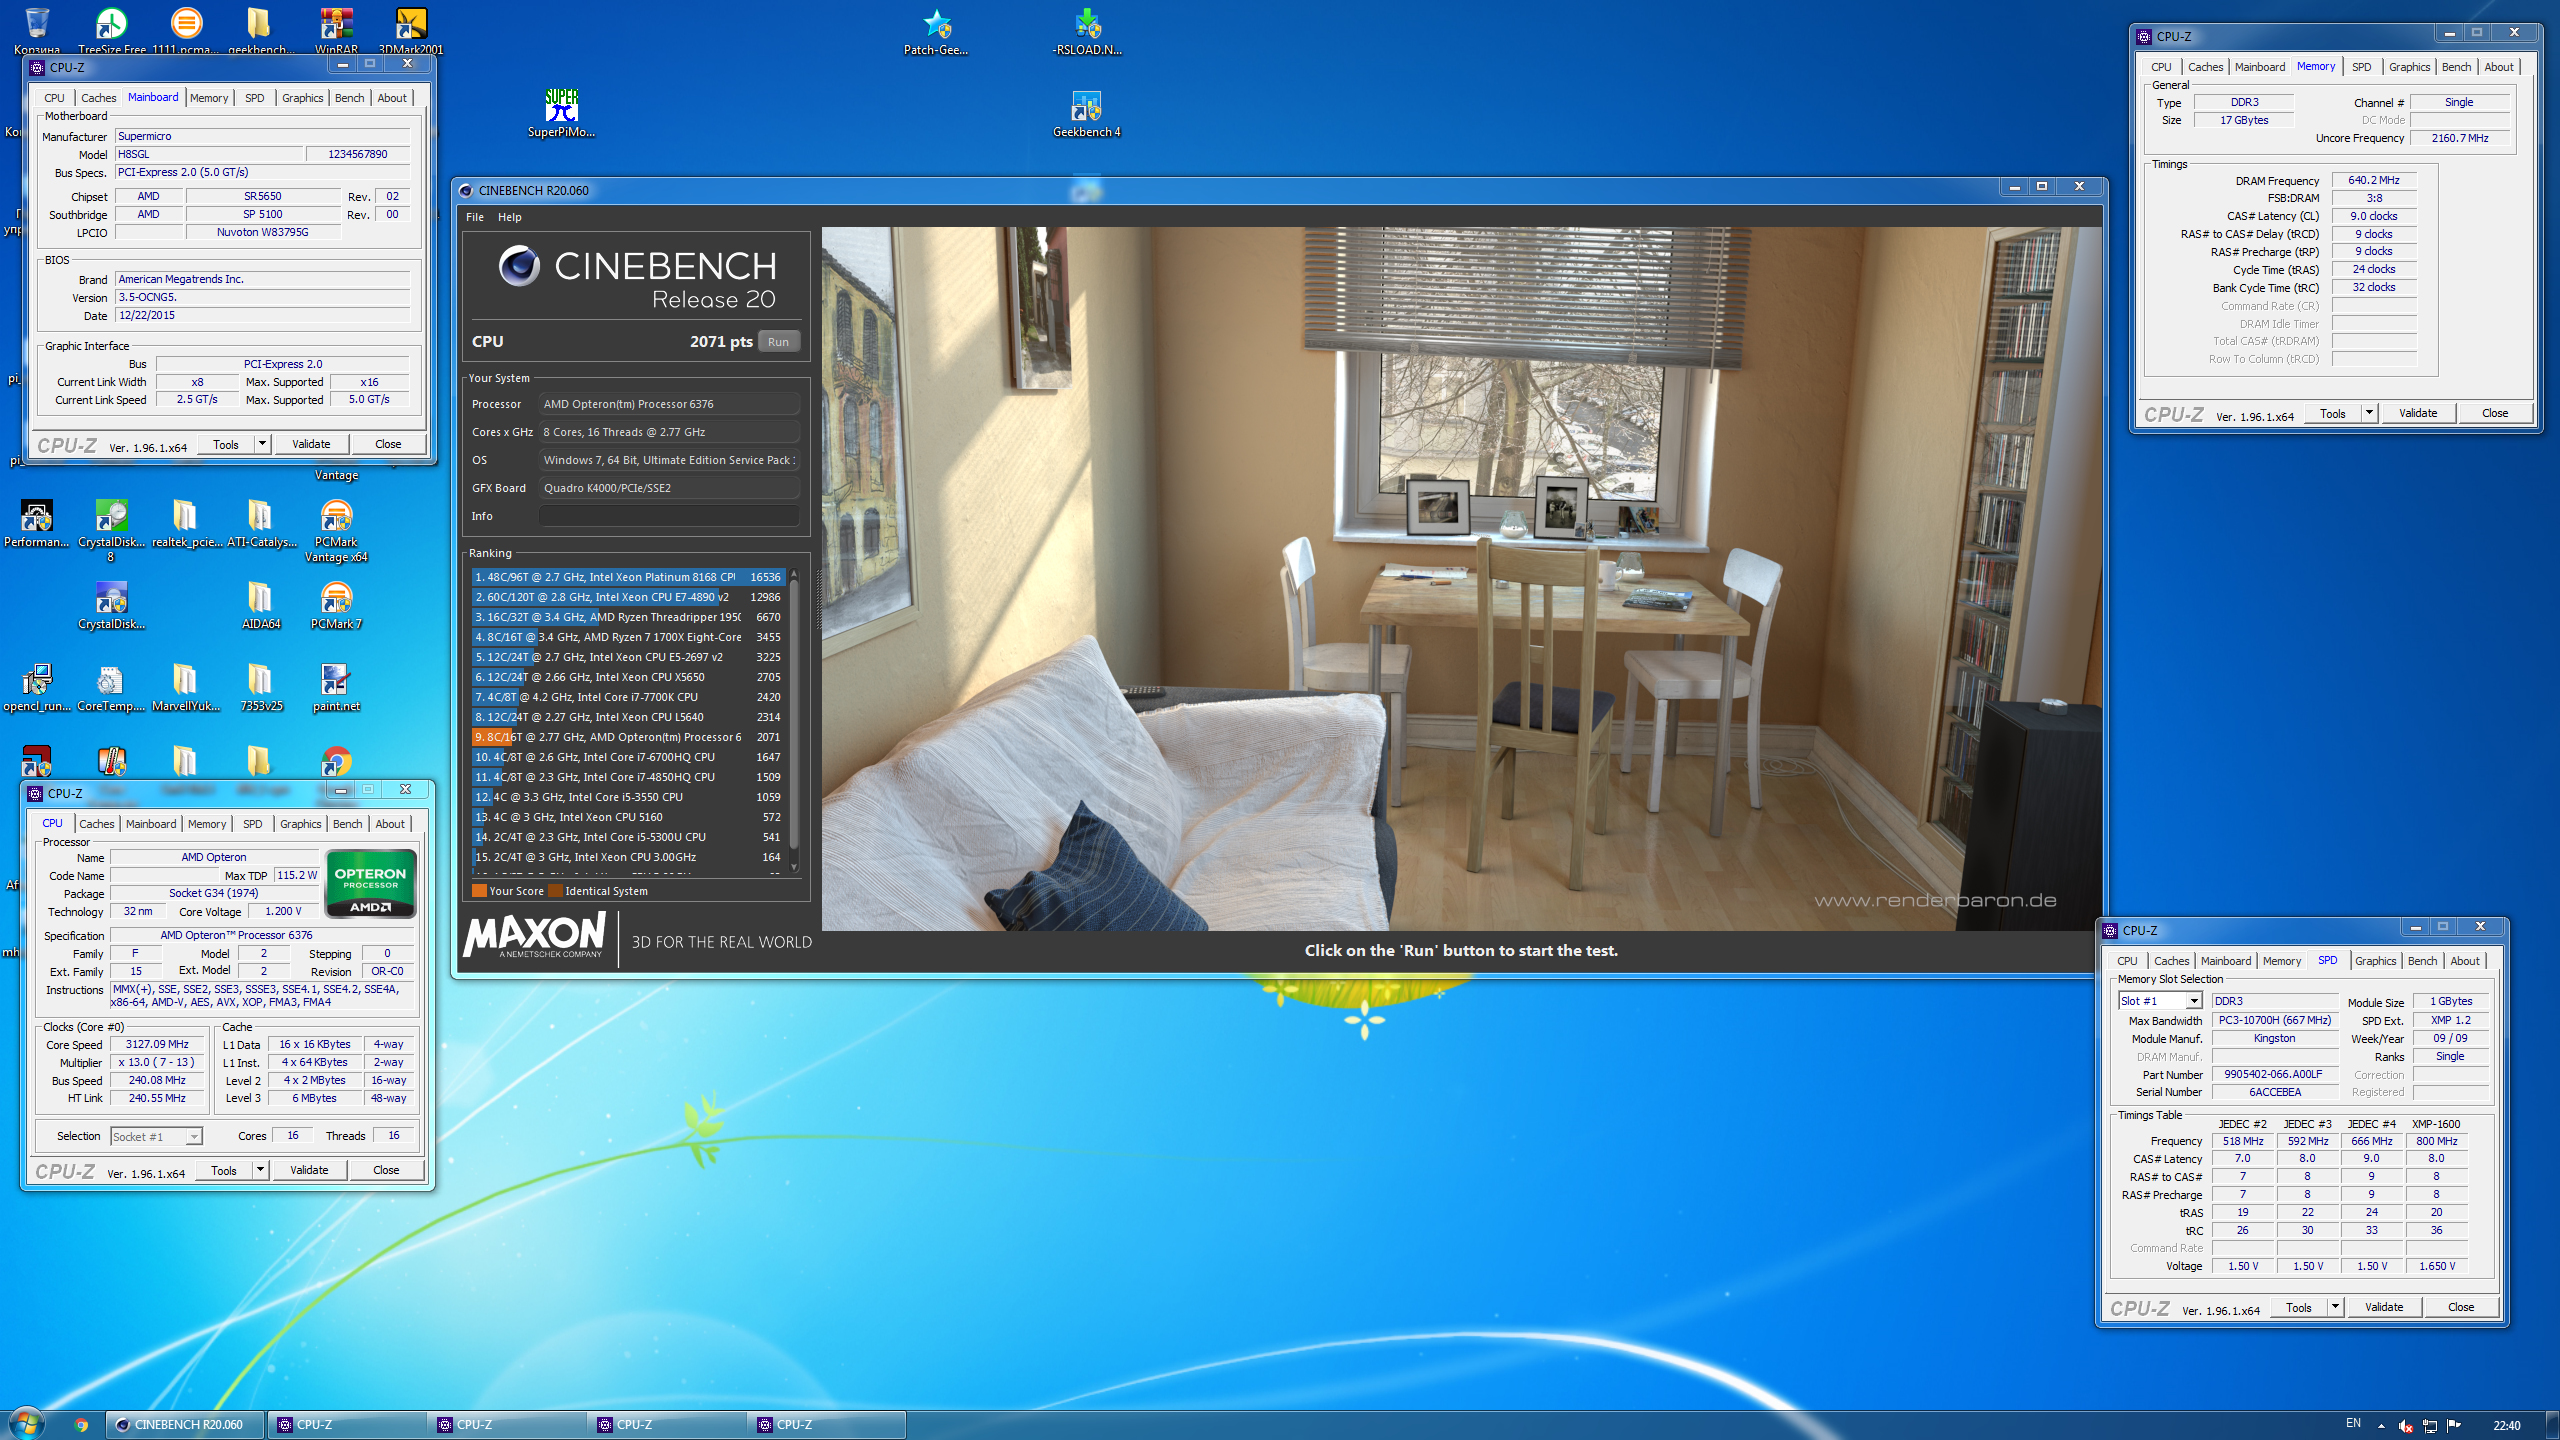The height and width of the screenshot is (1440, 2560).
Task: Open the opencl_run desktop icon
Action: pos(37,688)
